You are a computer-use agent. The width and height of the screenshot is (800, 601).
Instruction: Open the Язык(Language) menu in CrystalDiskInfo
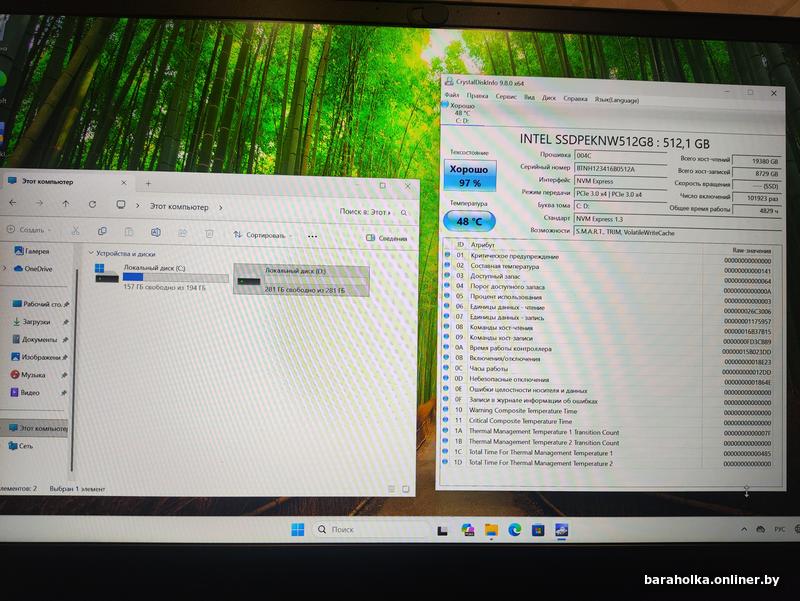tap(616, 100)
